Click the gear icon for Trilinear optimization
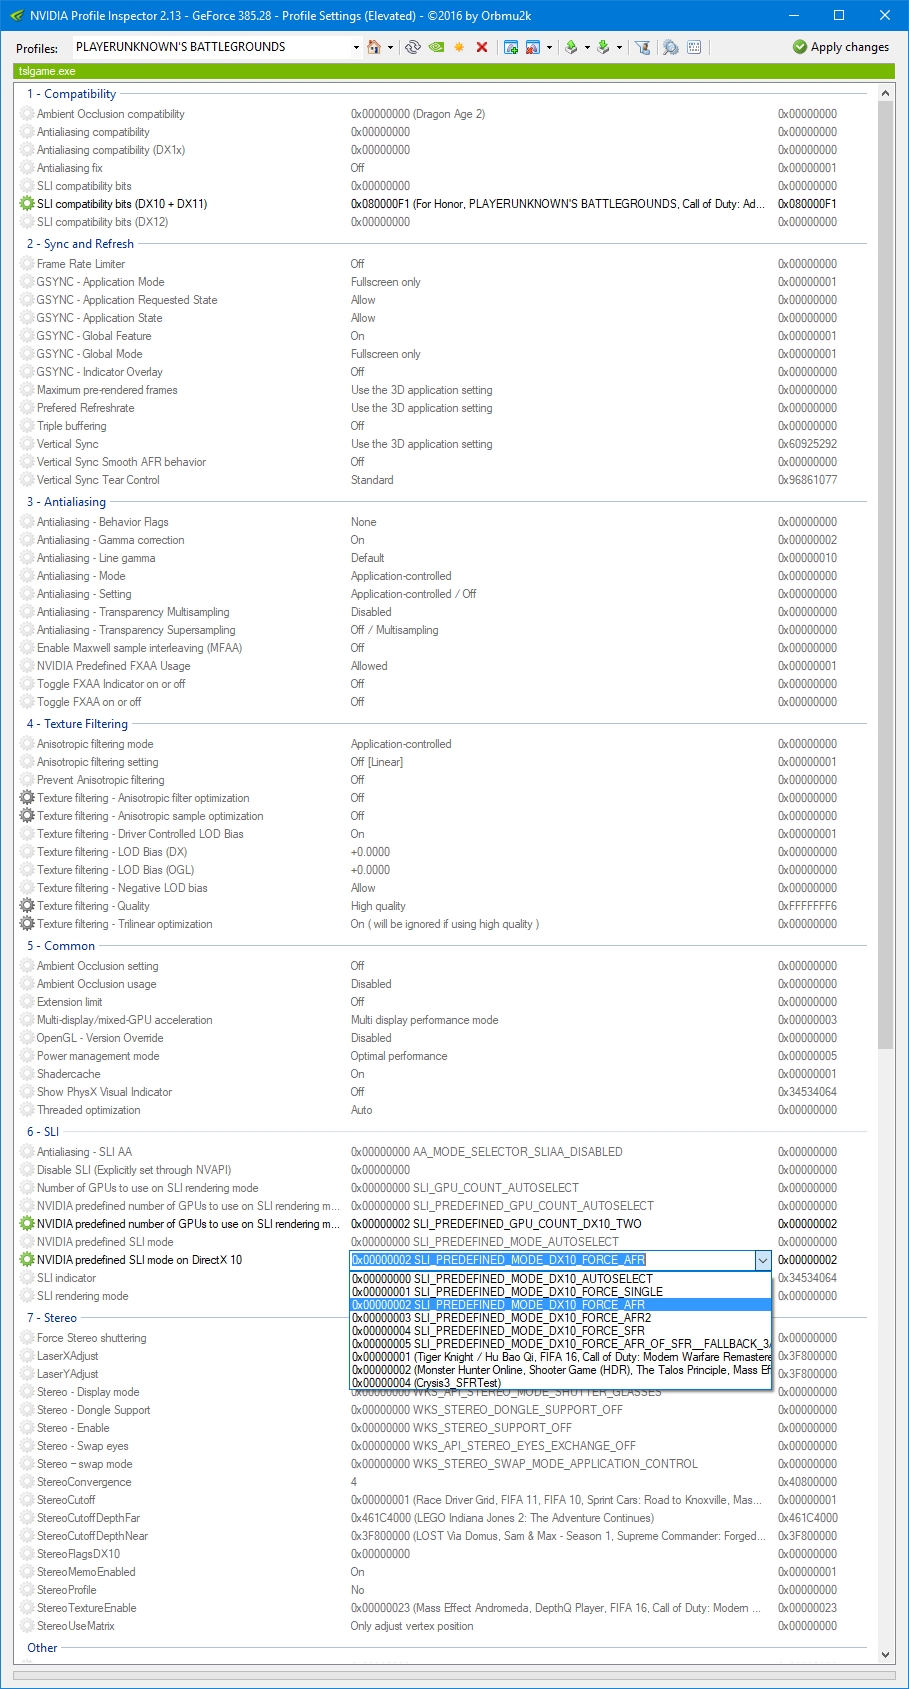 click(27, 924)
